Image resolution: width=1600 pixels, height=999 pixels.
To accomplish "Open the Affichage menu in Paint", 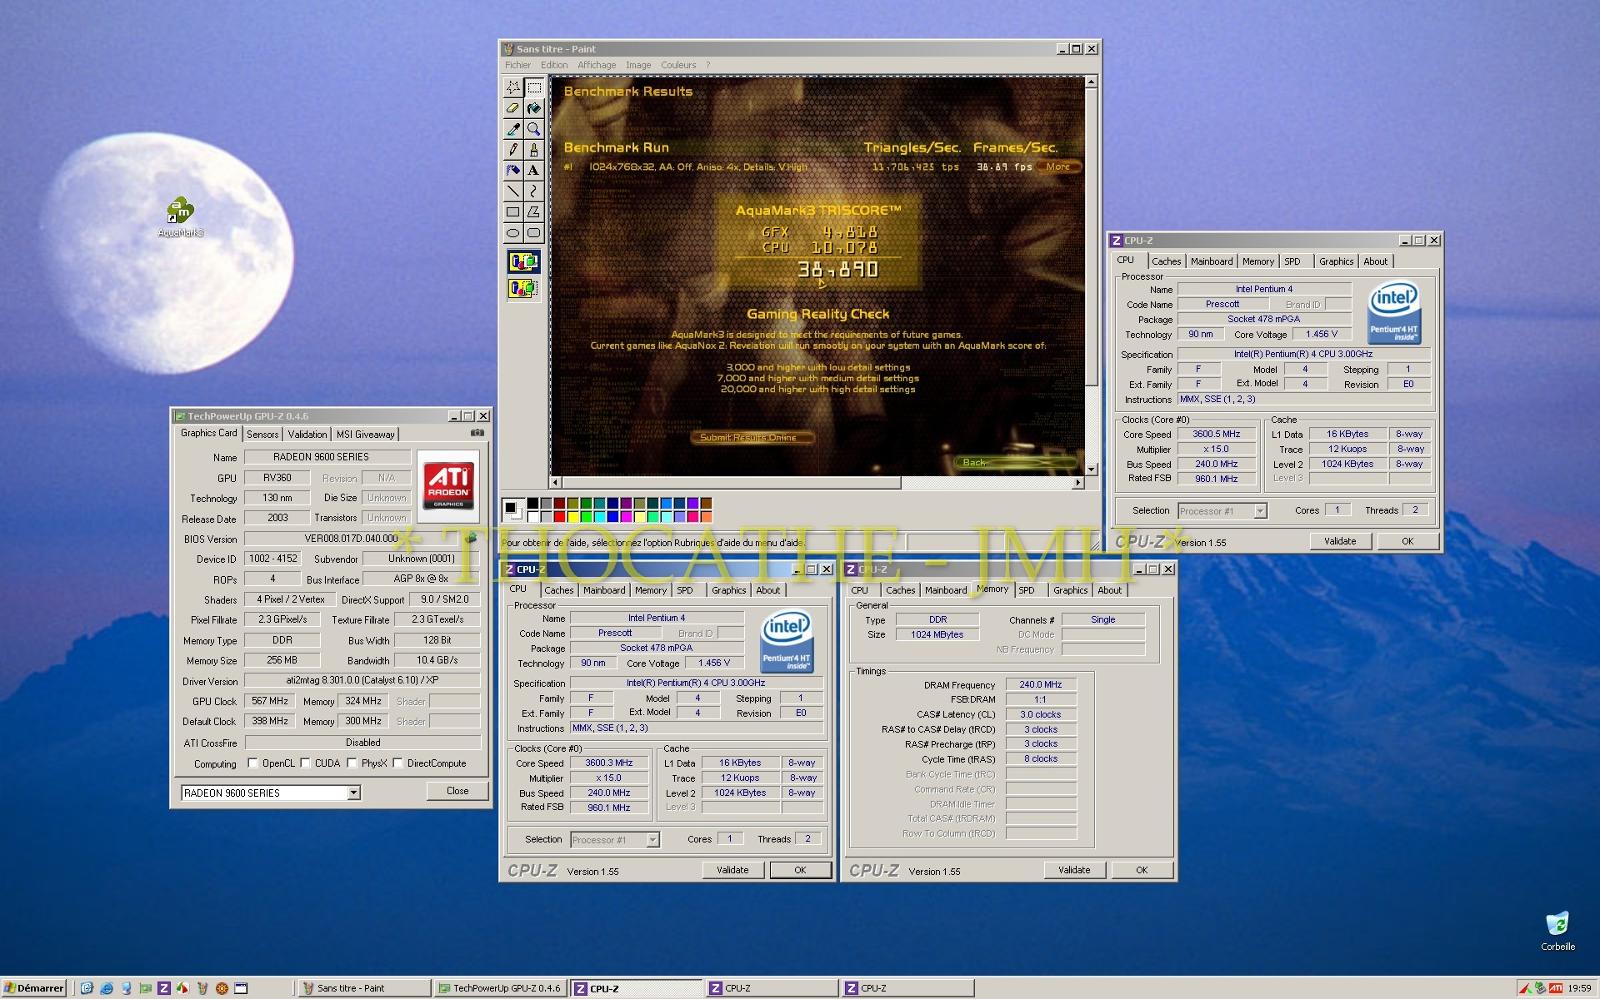I will click(x=597, y=65).
